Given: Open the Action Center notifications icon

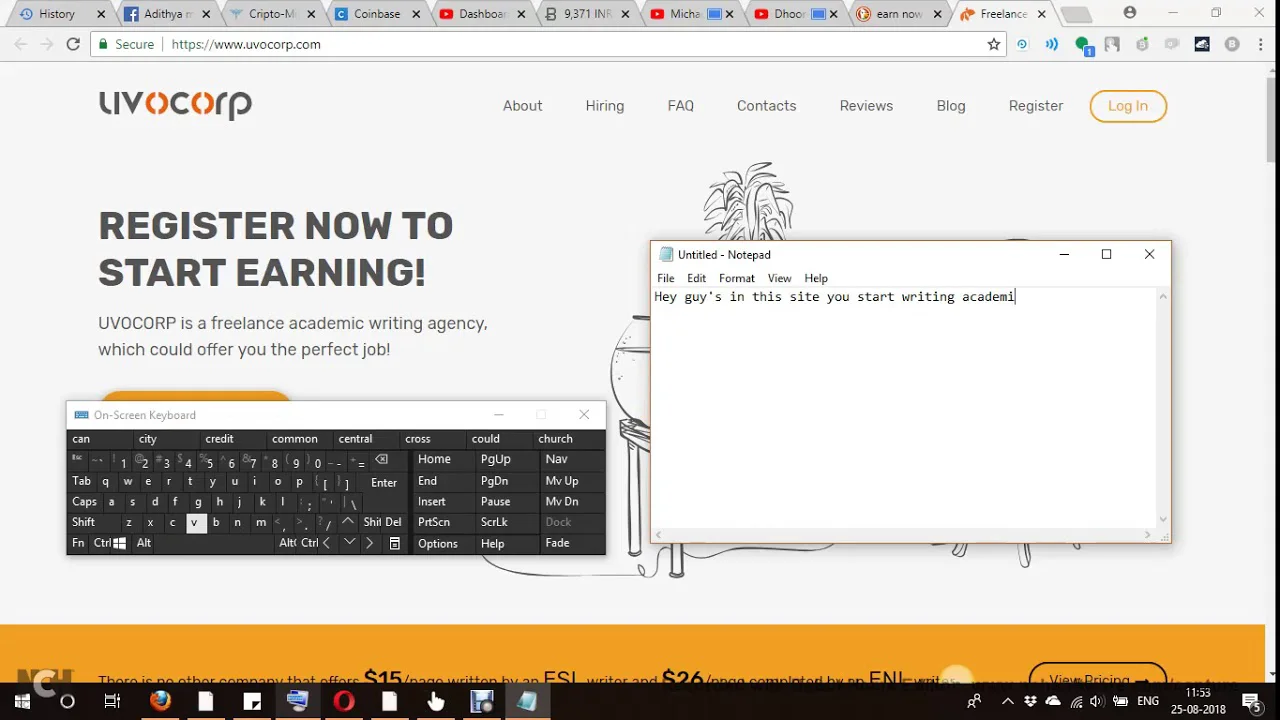Looking at the screenshot, I should coord(1251,701).
